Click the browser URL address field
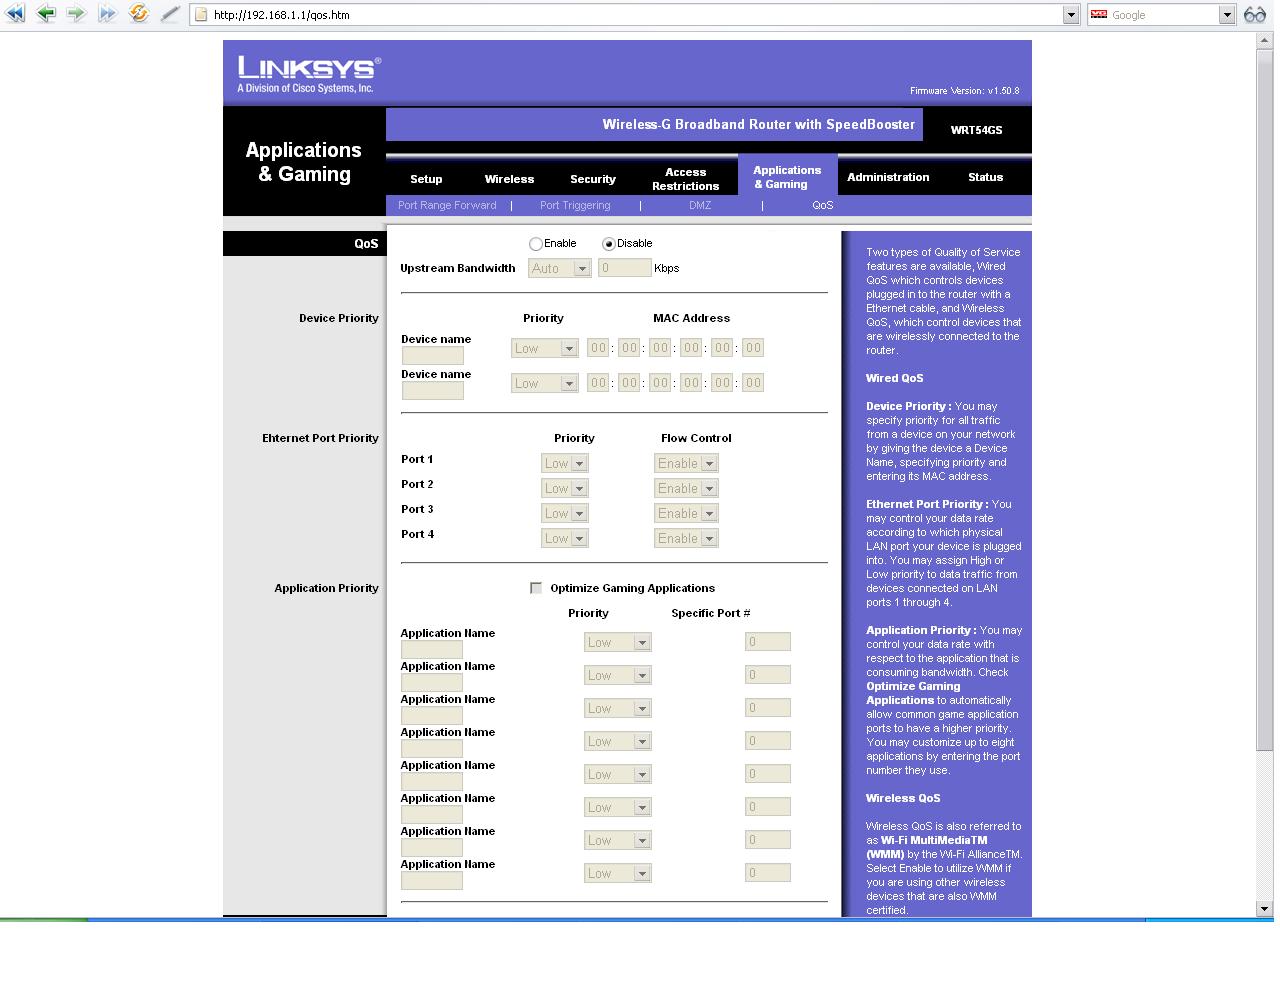The width and height of the screenshot is (1280, 998). click(635, 15)
